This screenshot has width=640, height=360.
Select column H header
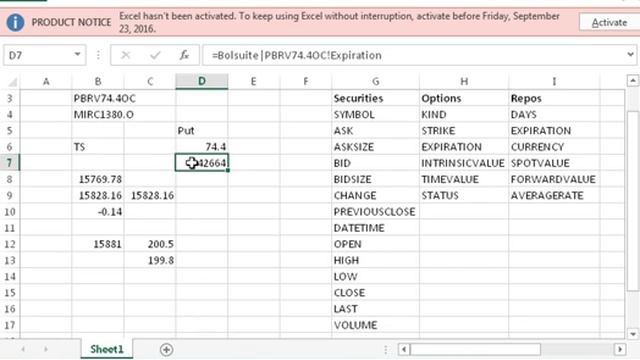pyautogui.click(x=464, y=82)
